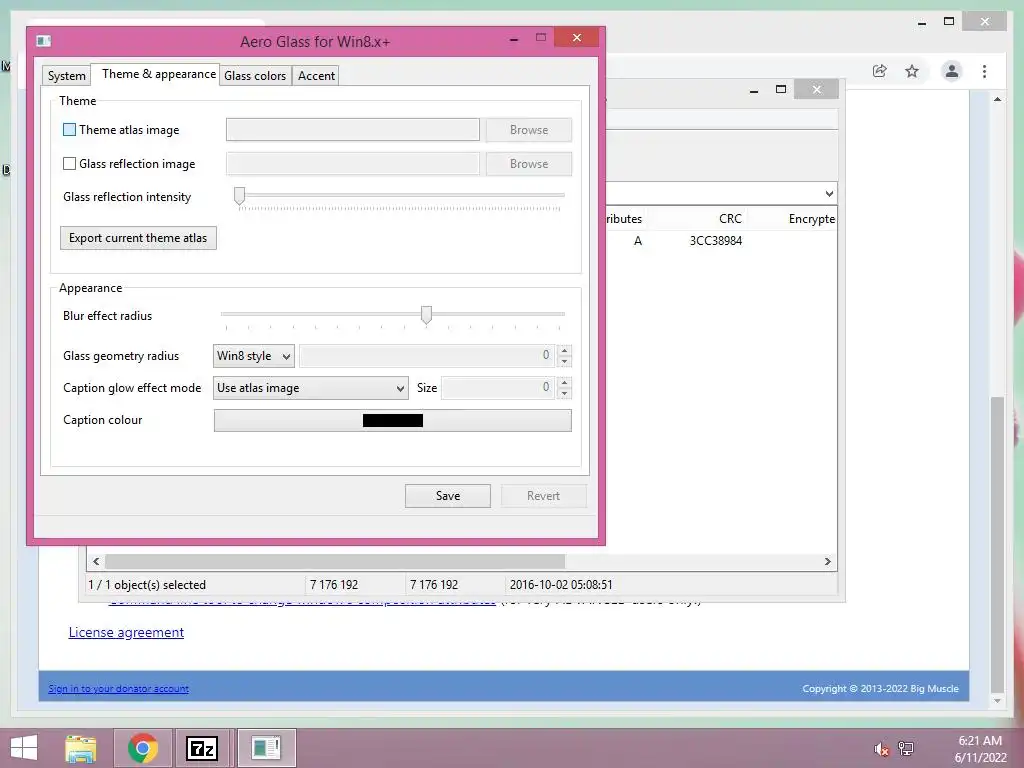This screenshot has height=768, width=1024.
Task: Open File Explorer from the taskbar
Action: point(80,748)
